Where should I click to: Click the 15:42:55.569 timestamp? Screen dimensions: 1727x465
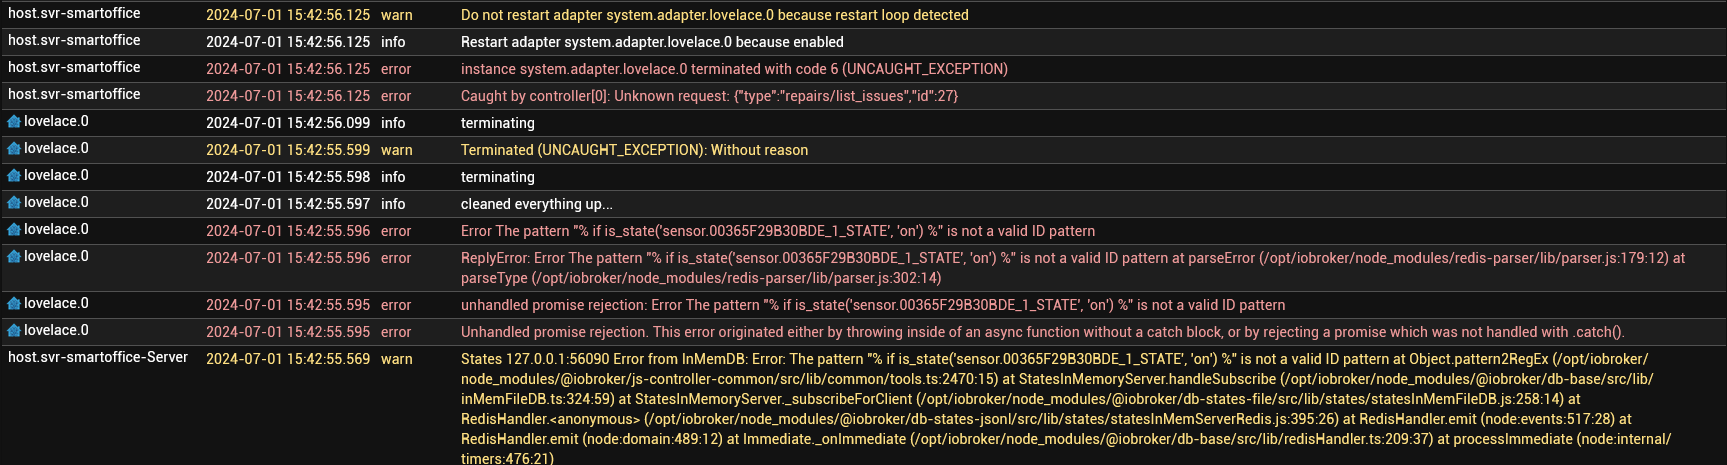point(288,358)
